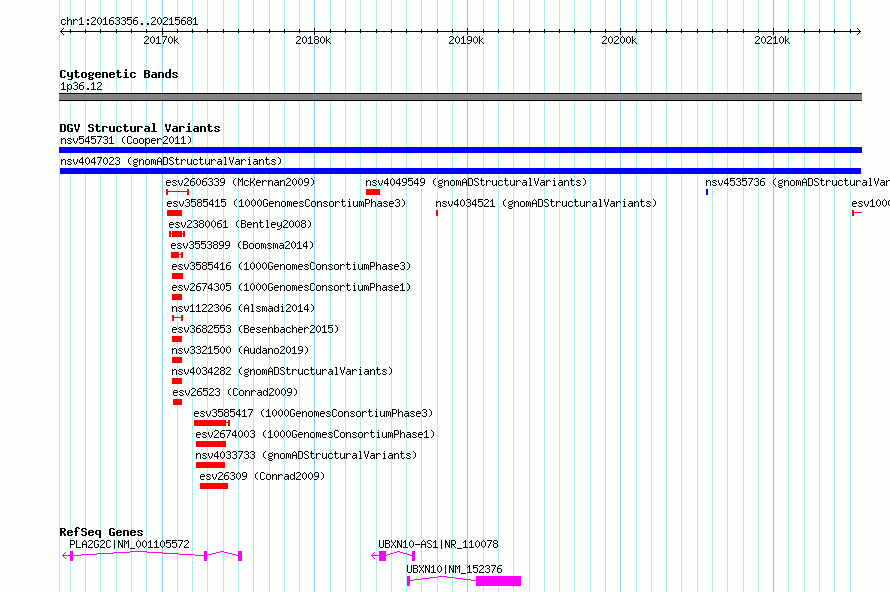Click red bar under esv2674305
This screenshot has width=890, height=592.
[x=177, y=297]
